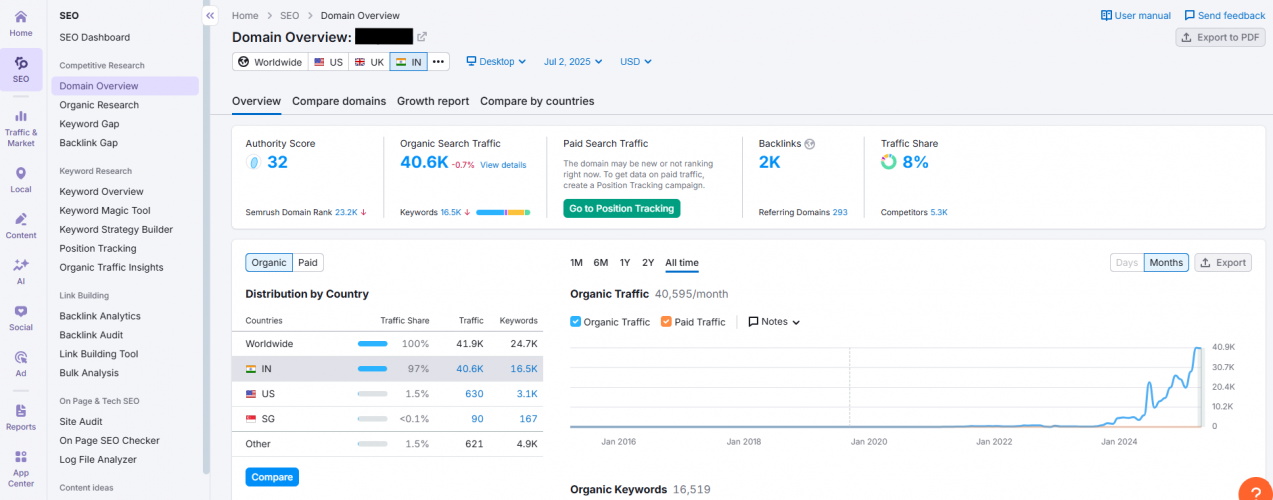
Task: Set chart range to 1M
Action: click(x=576, y=263)
